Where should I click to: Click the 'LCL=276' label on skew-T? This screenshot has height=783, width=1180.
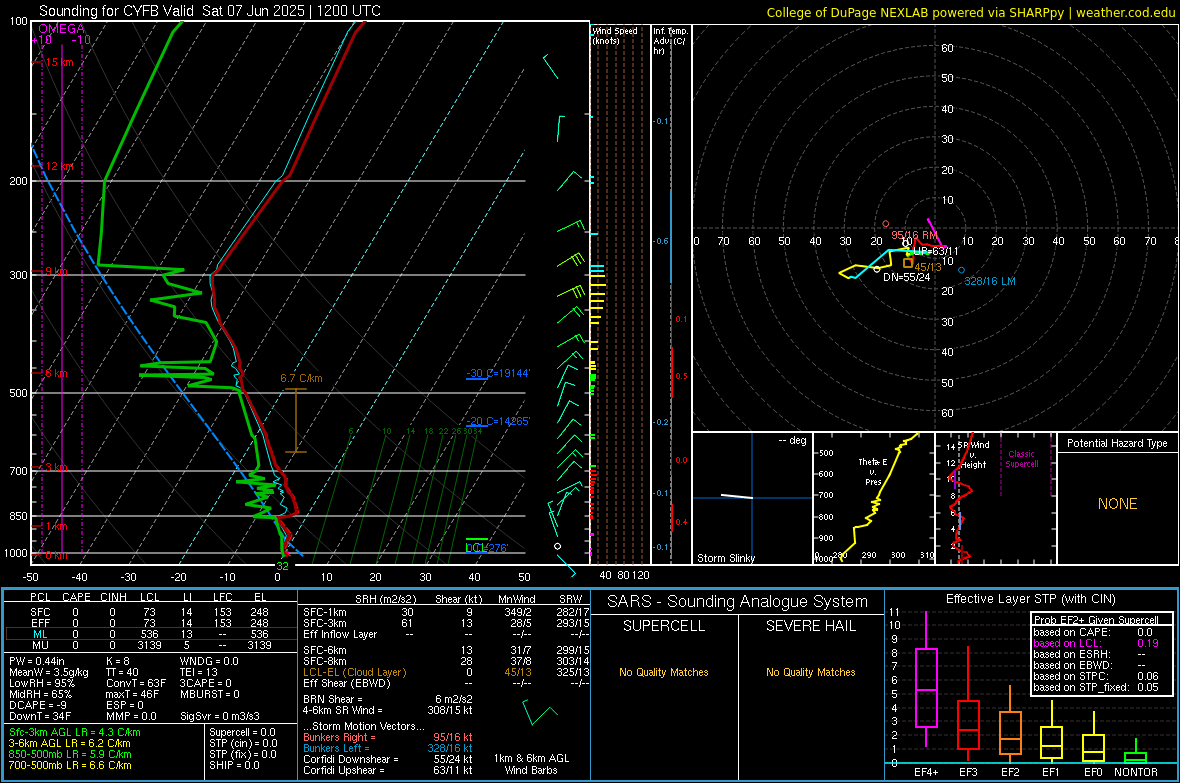[486, 547]
